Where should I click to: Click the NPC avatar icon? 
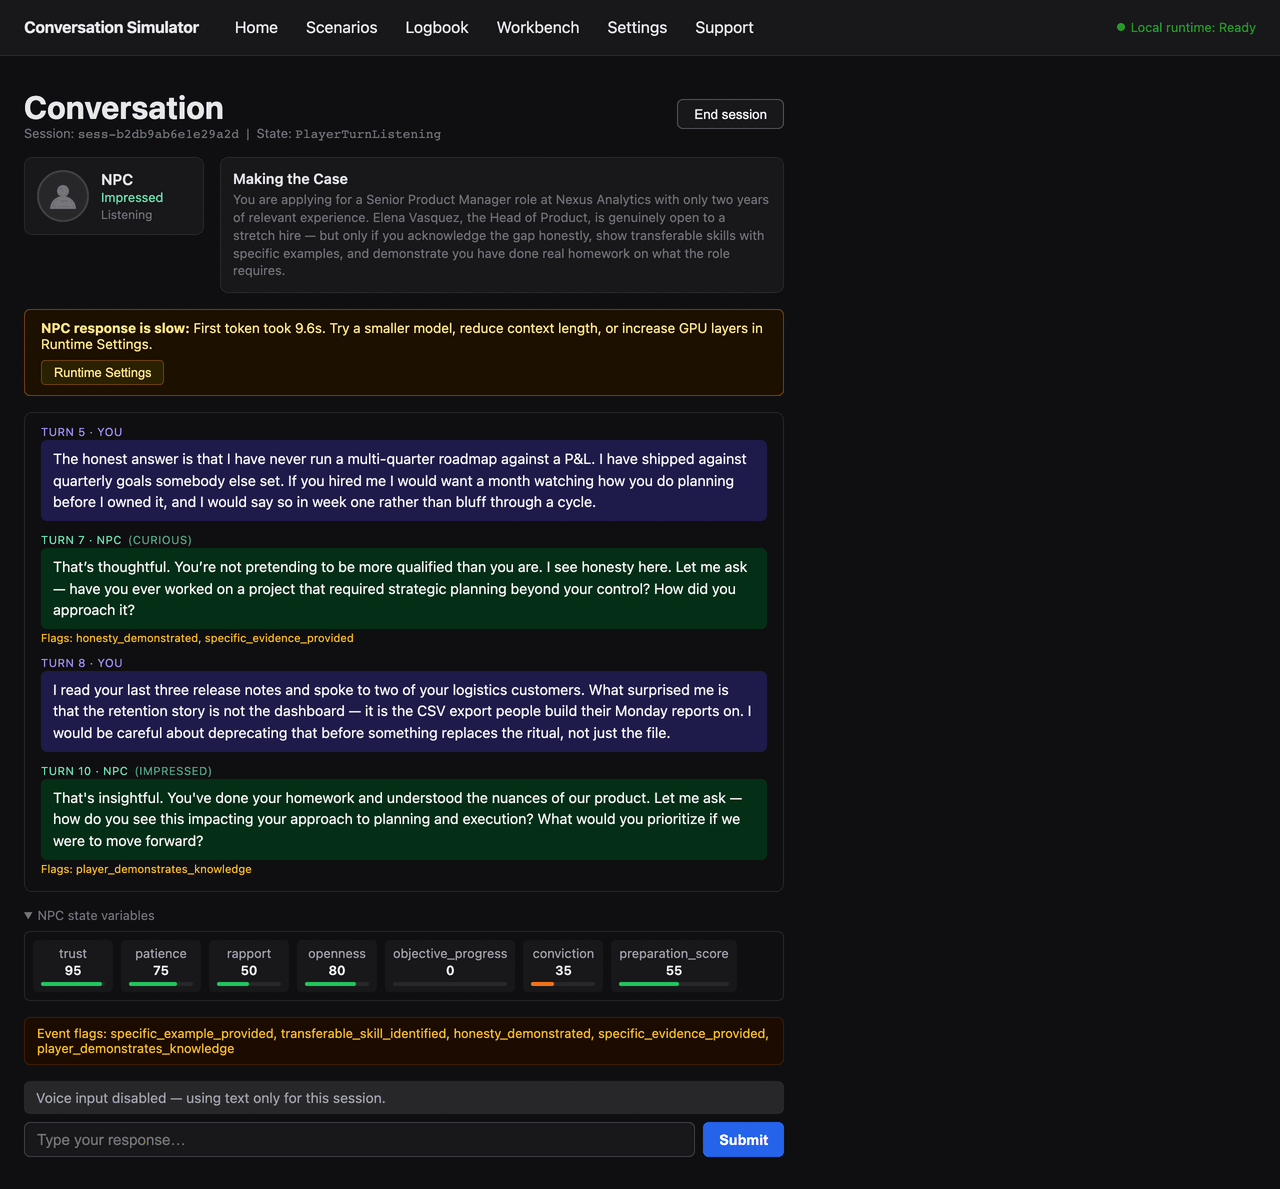pyautogui.click(x=63, y=196)
